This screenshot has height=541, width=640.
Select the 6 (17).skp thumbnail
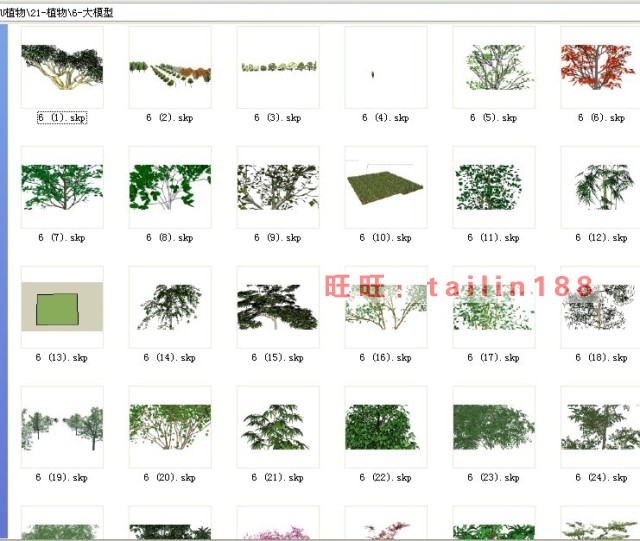pyautogui.click(x=494, y=307)
